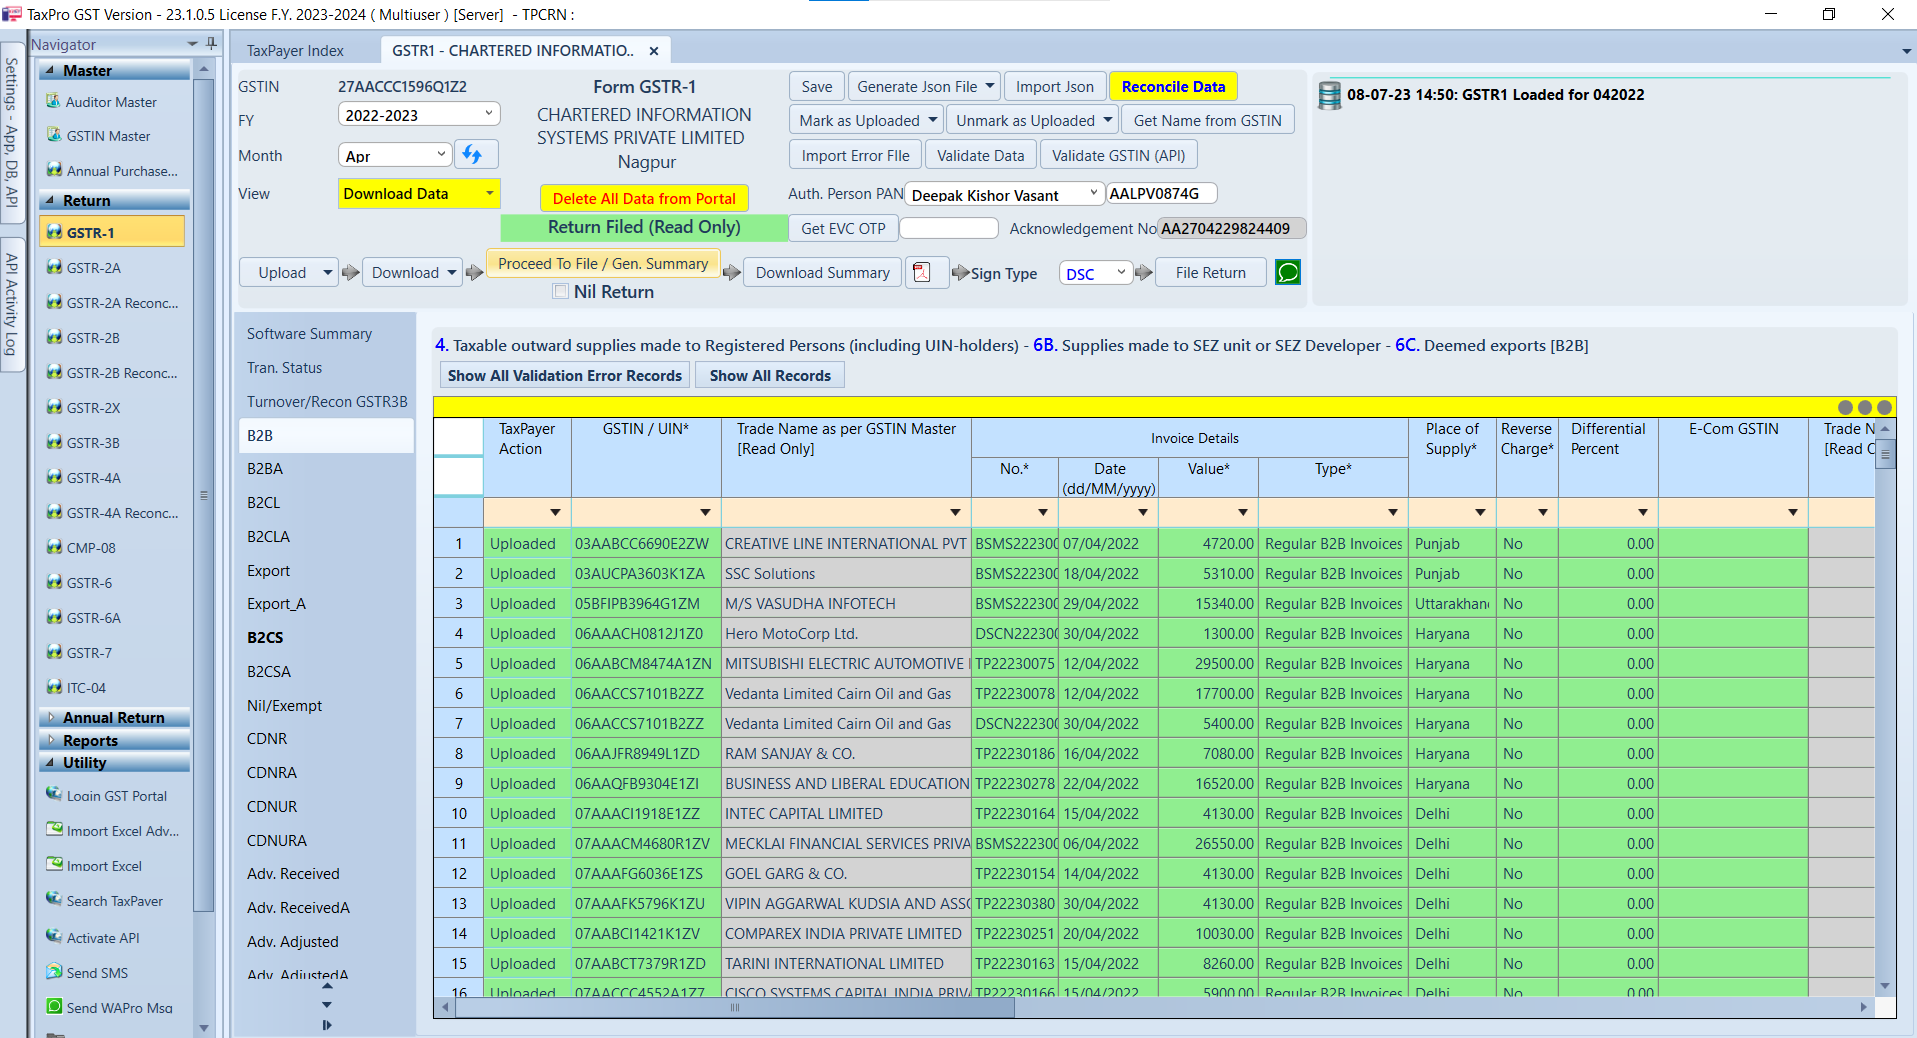1917x1038 pixels.
Task: Expand Generate Json File dropdown
Action: (989, 87)
